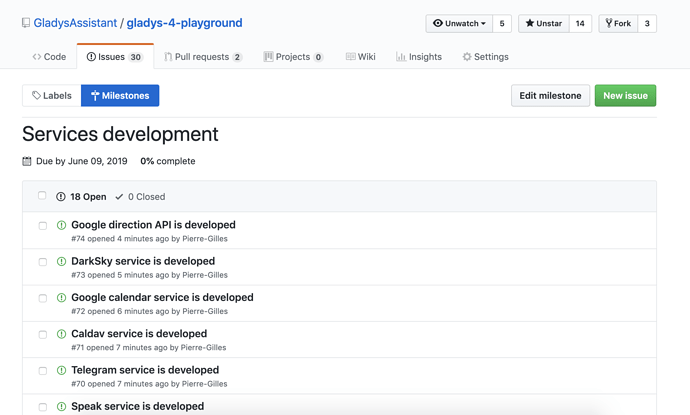Check the Telegram service issue checkbox
The height and width of the screenshot is (415, 690).
pyautogui.click(x=43, y=371)
